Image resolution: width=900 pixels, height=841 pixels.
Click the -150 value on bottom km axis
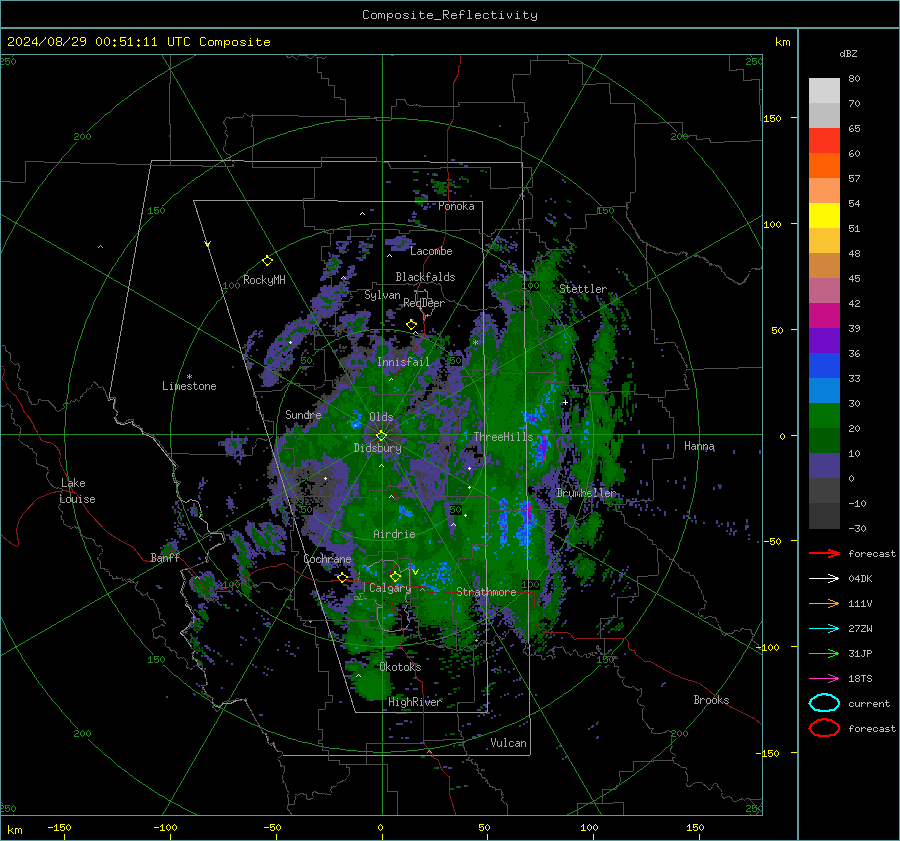59,827
